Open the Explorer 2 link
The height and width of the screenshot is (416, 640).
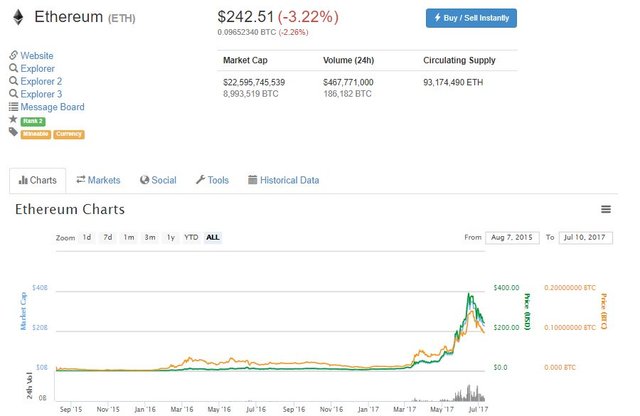[41, 81]
